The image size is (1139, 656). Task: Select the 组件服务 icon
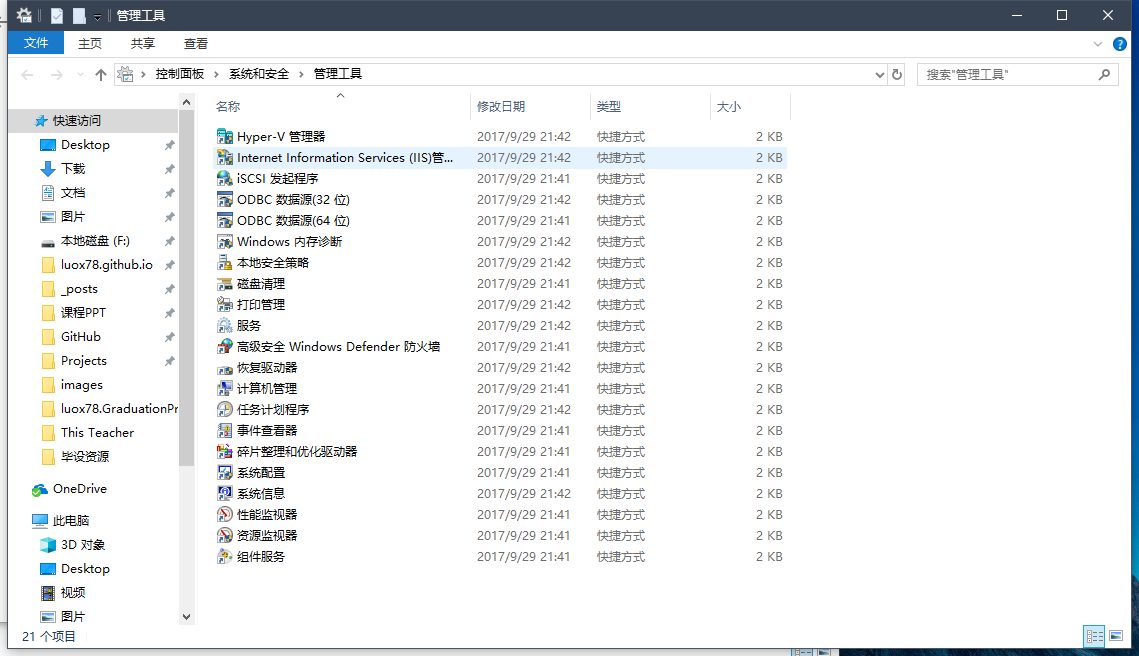224,557
